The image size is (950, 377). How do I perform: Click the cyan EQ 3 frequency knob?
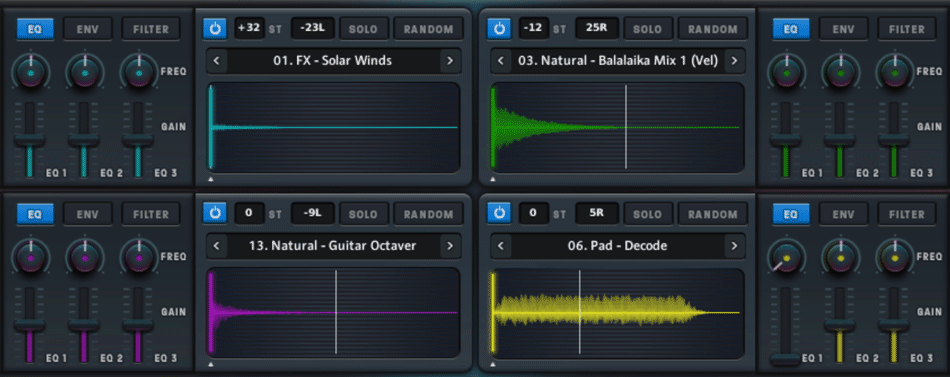139,73
